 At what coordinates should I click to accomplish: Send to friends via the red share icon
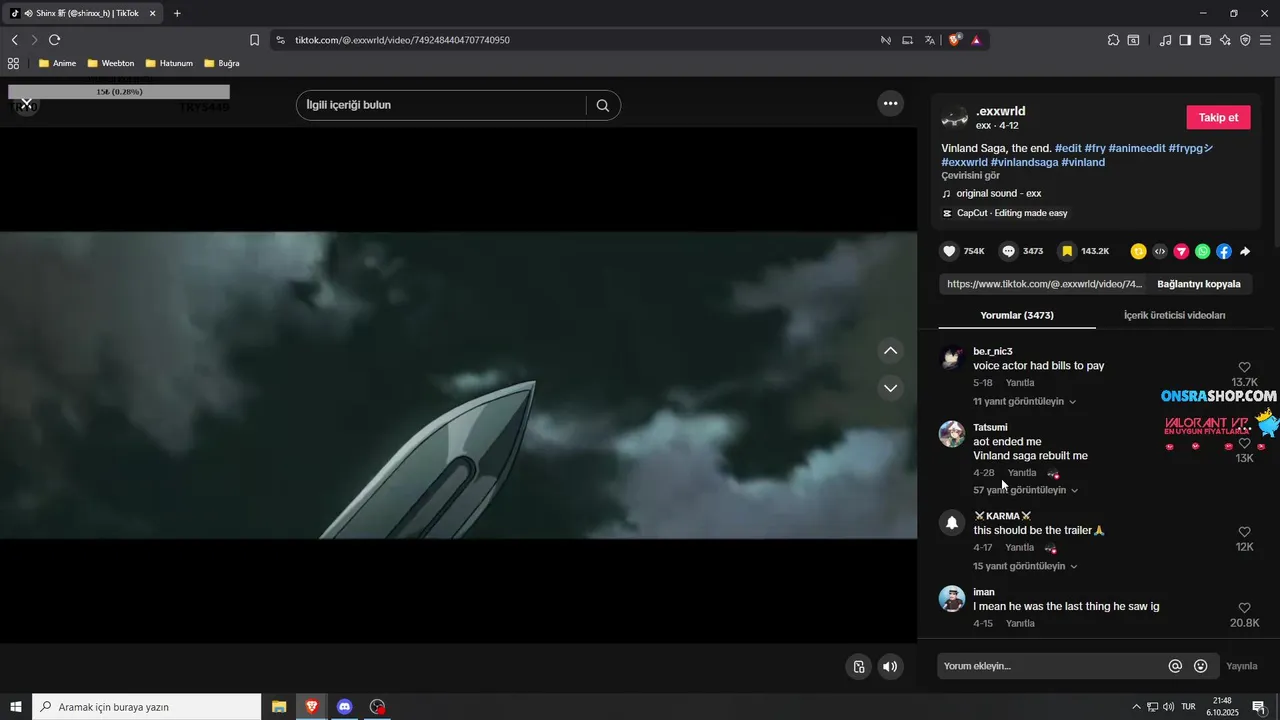[1181, 252]
